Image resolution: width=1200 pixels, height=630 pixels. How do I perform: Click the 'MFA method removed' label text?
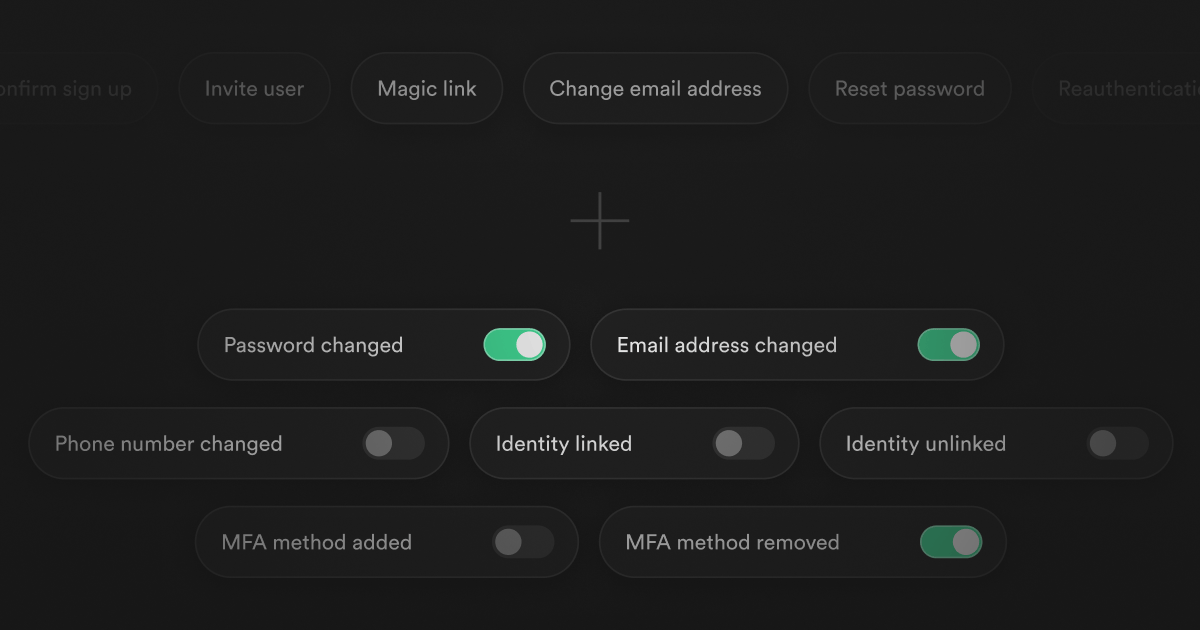tap(732, 542)
